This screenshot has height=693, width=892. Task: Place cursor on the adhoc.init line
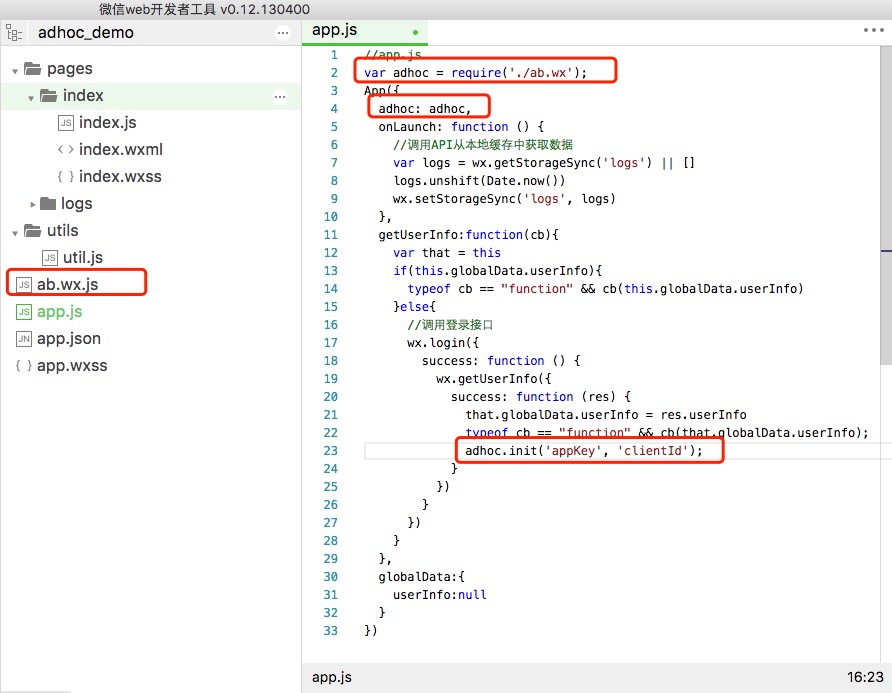click(584, 451)
